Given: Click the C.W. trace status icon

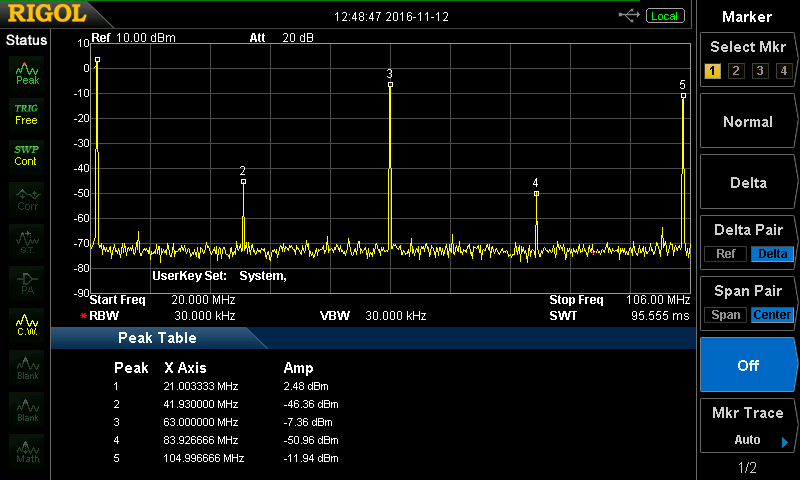Looking at the screenshot, I should 26,322.
